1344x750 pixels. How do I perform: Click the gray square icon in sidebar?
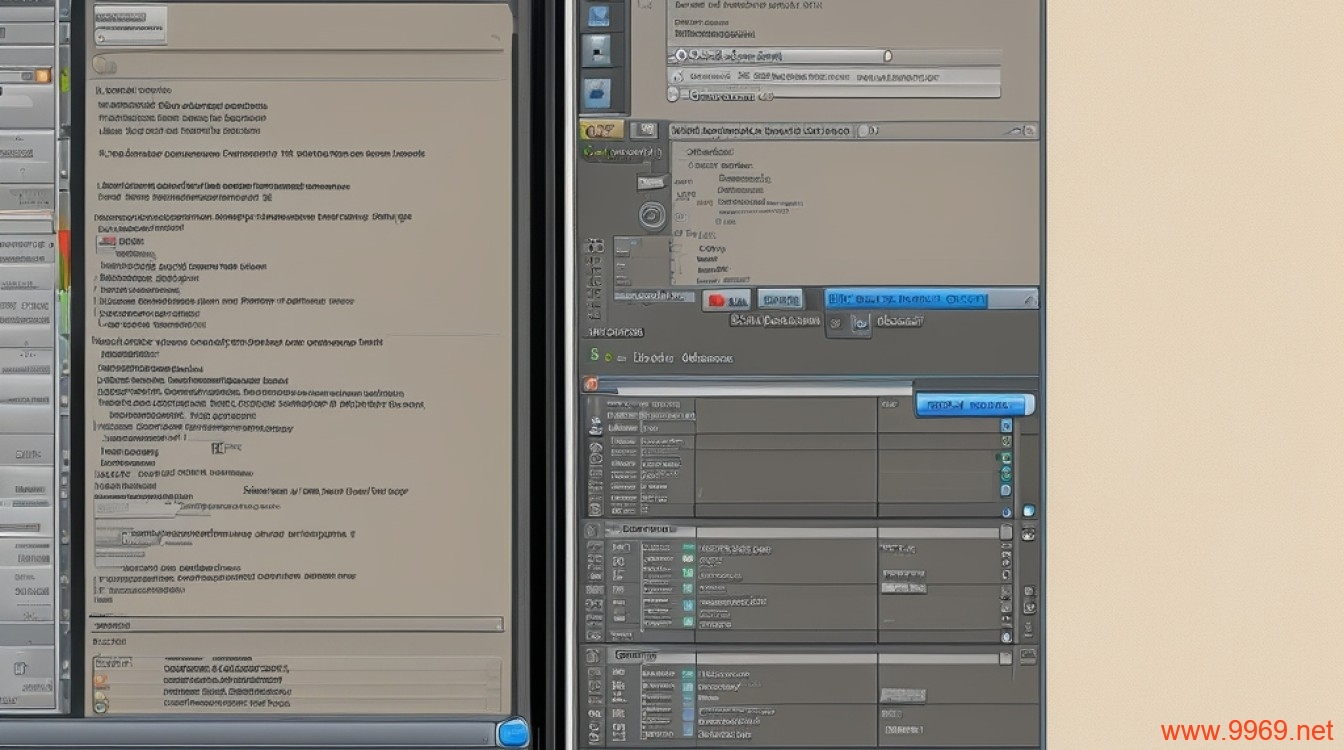pyautogui.click(x=597, y=48)
